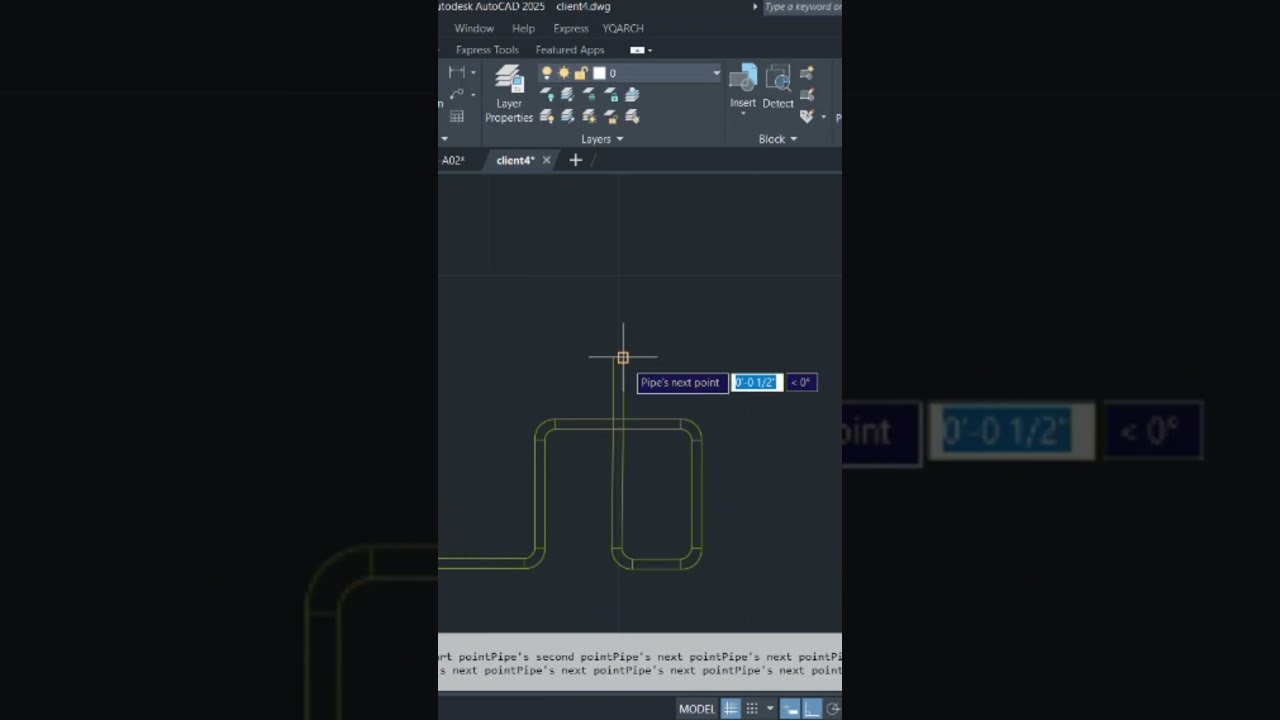Open the Layer Properties manager
This screenshot has width=1280, height=720.
509,94
